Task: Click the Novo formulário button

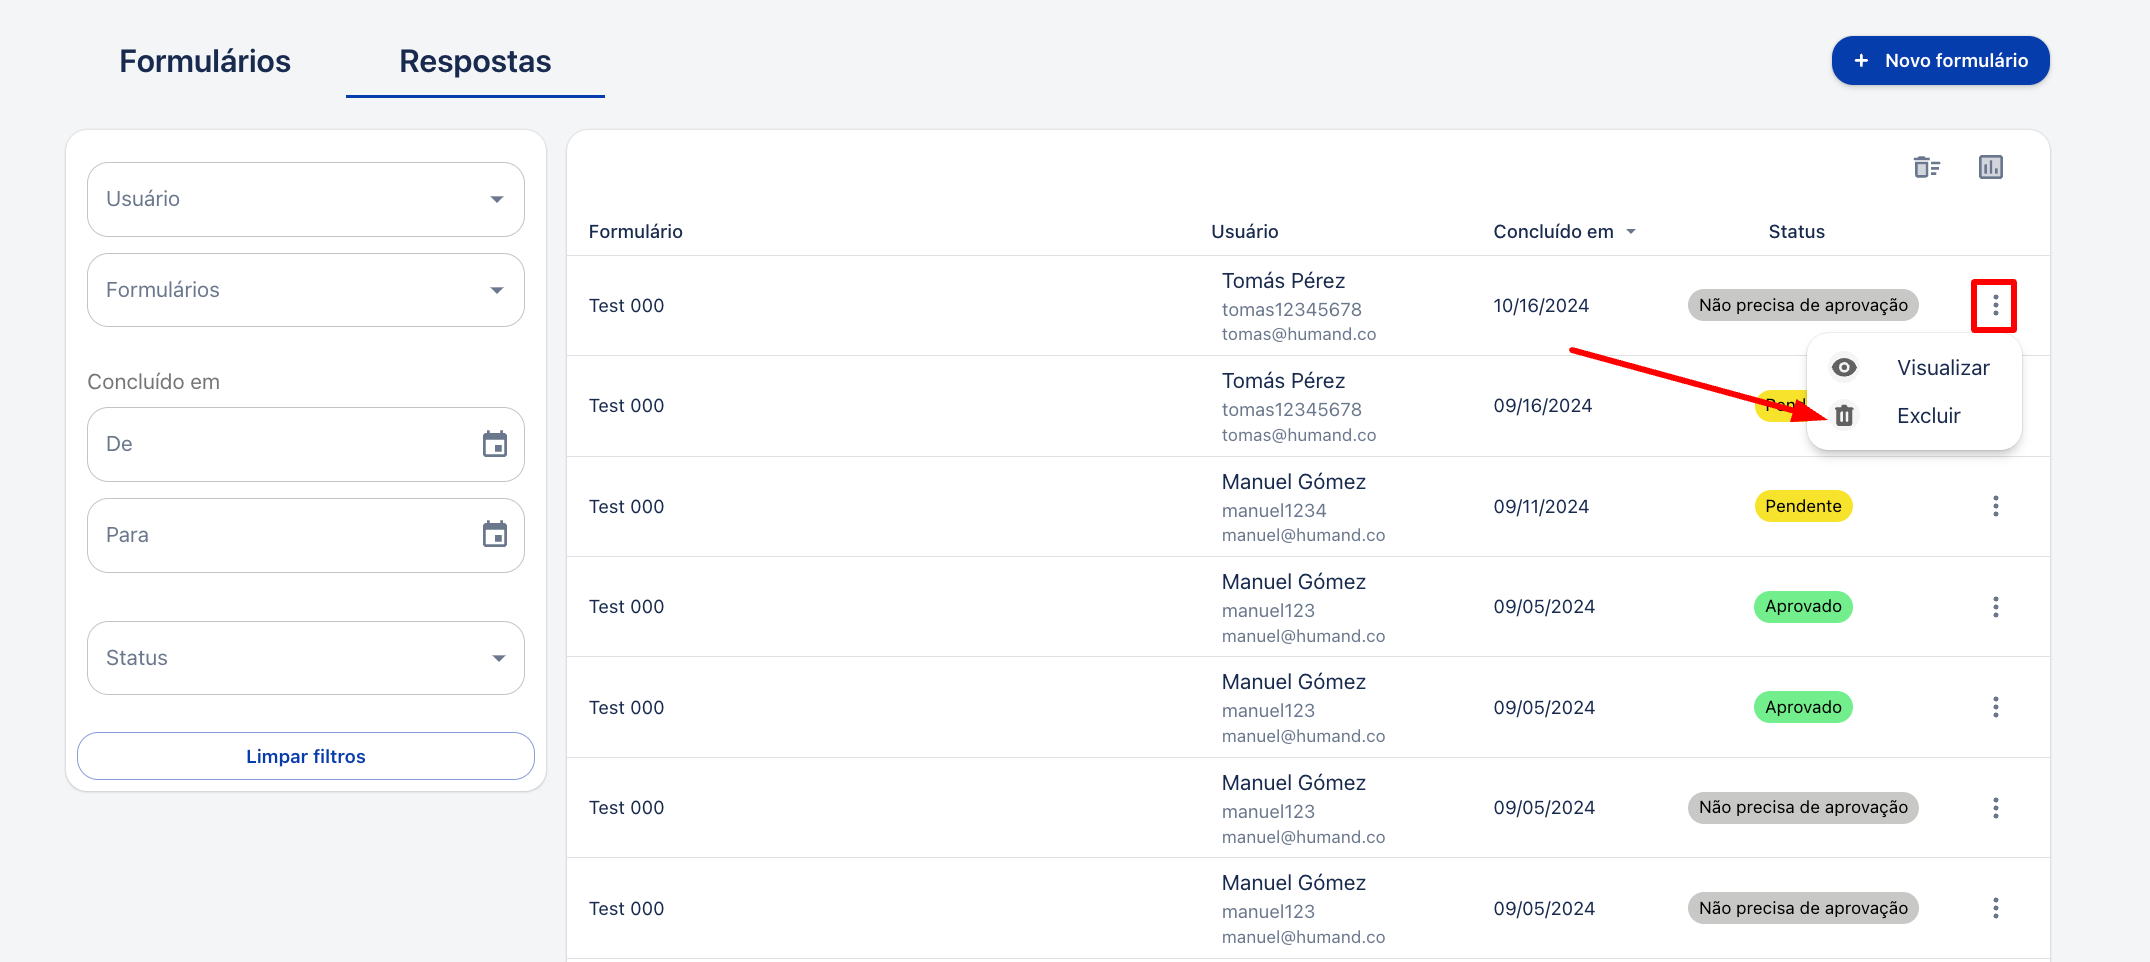Action: tap(1940, 61)
